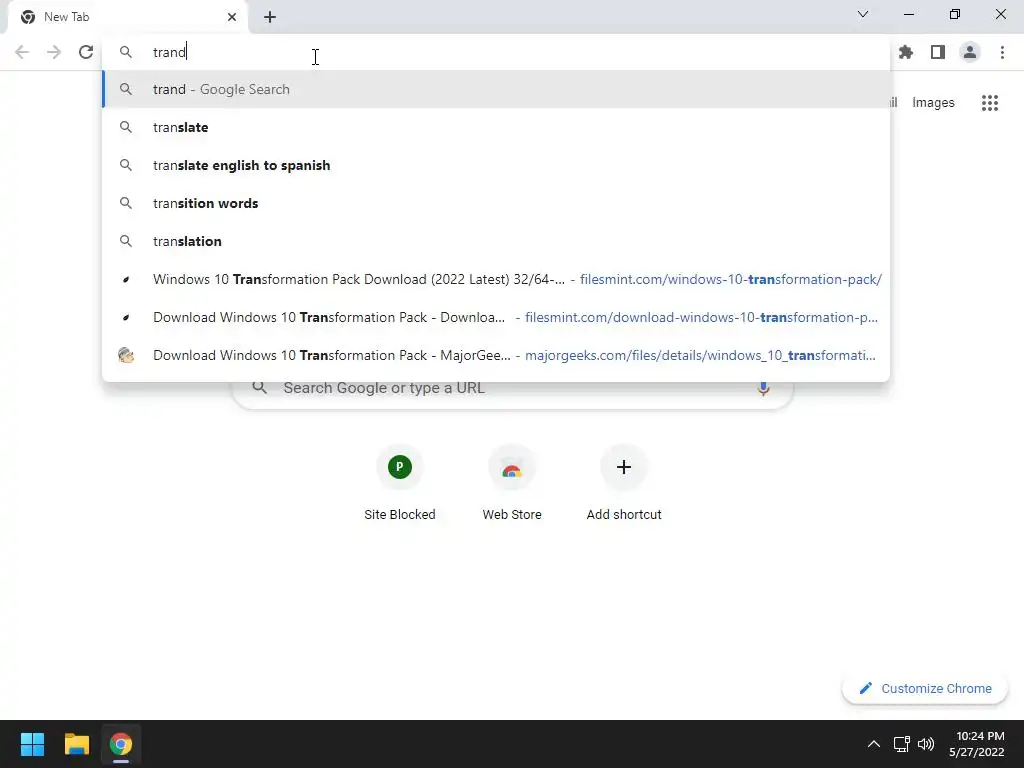
Task: Choose the 'transition words' suggestion
Action: pyautogui.click(x=496, y=203)
